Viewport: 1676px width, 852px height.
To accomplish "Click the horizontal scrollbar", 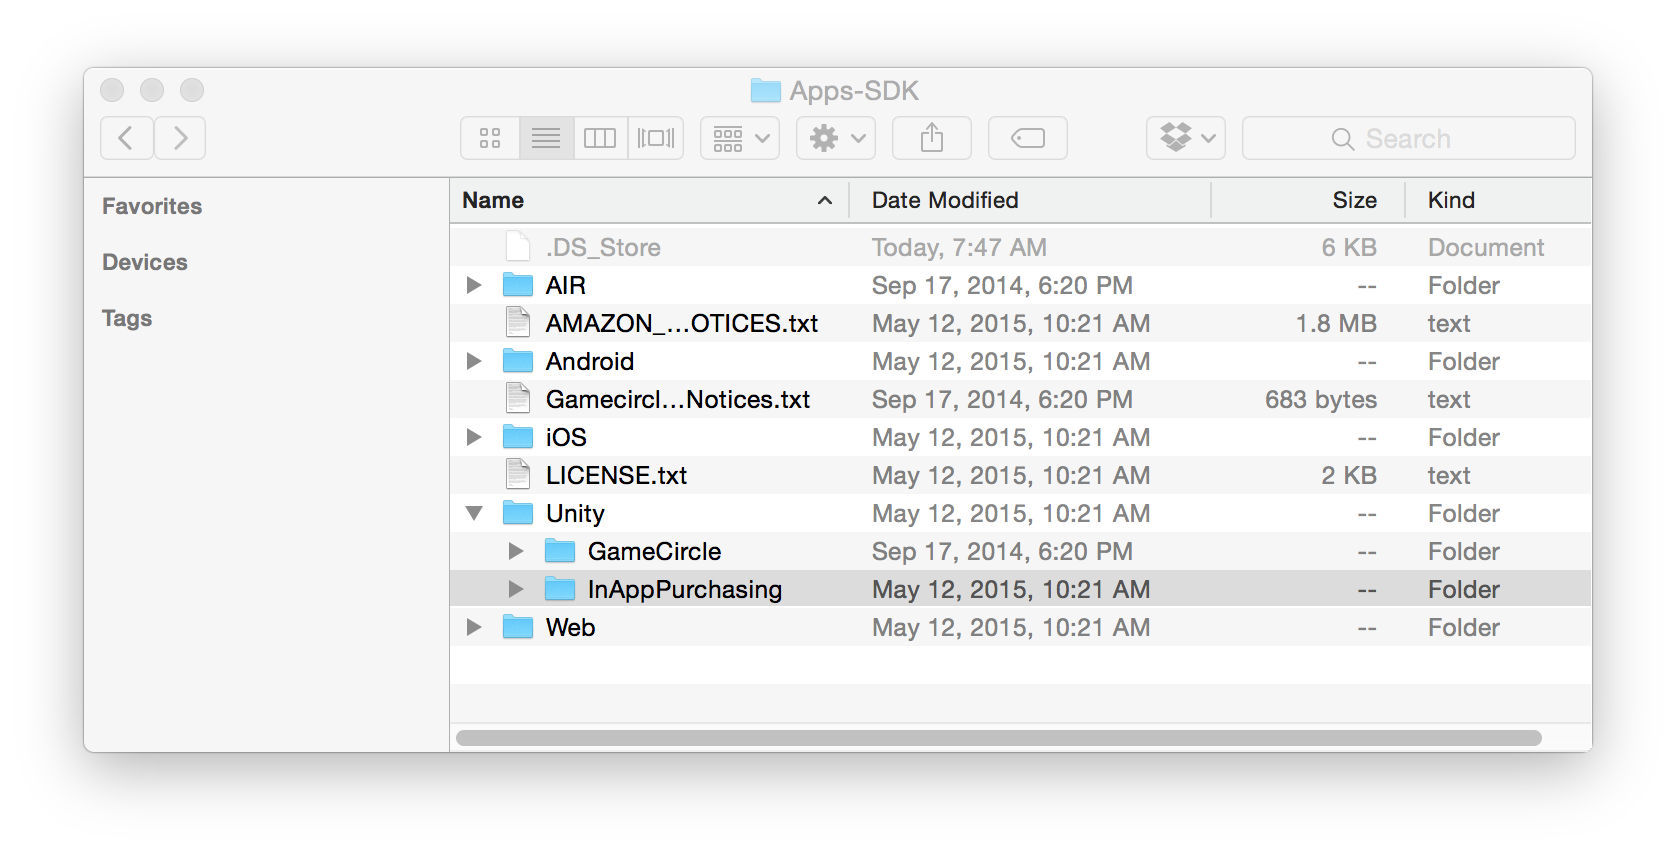I will coord(998,738).
